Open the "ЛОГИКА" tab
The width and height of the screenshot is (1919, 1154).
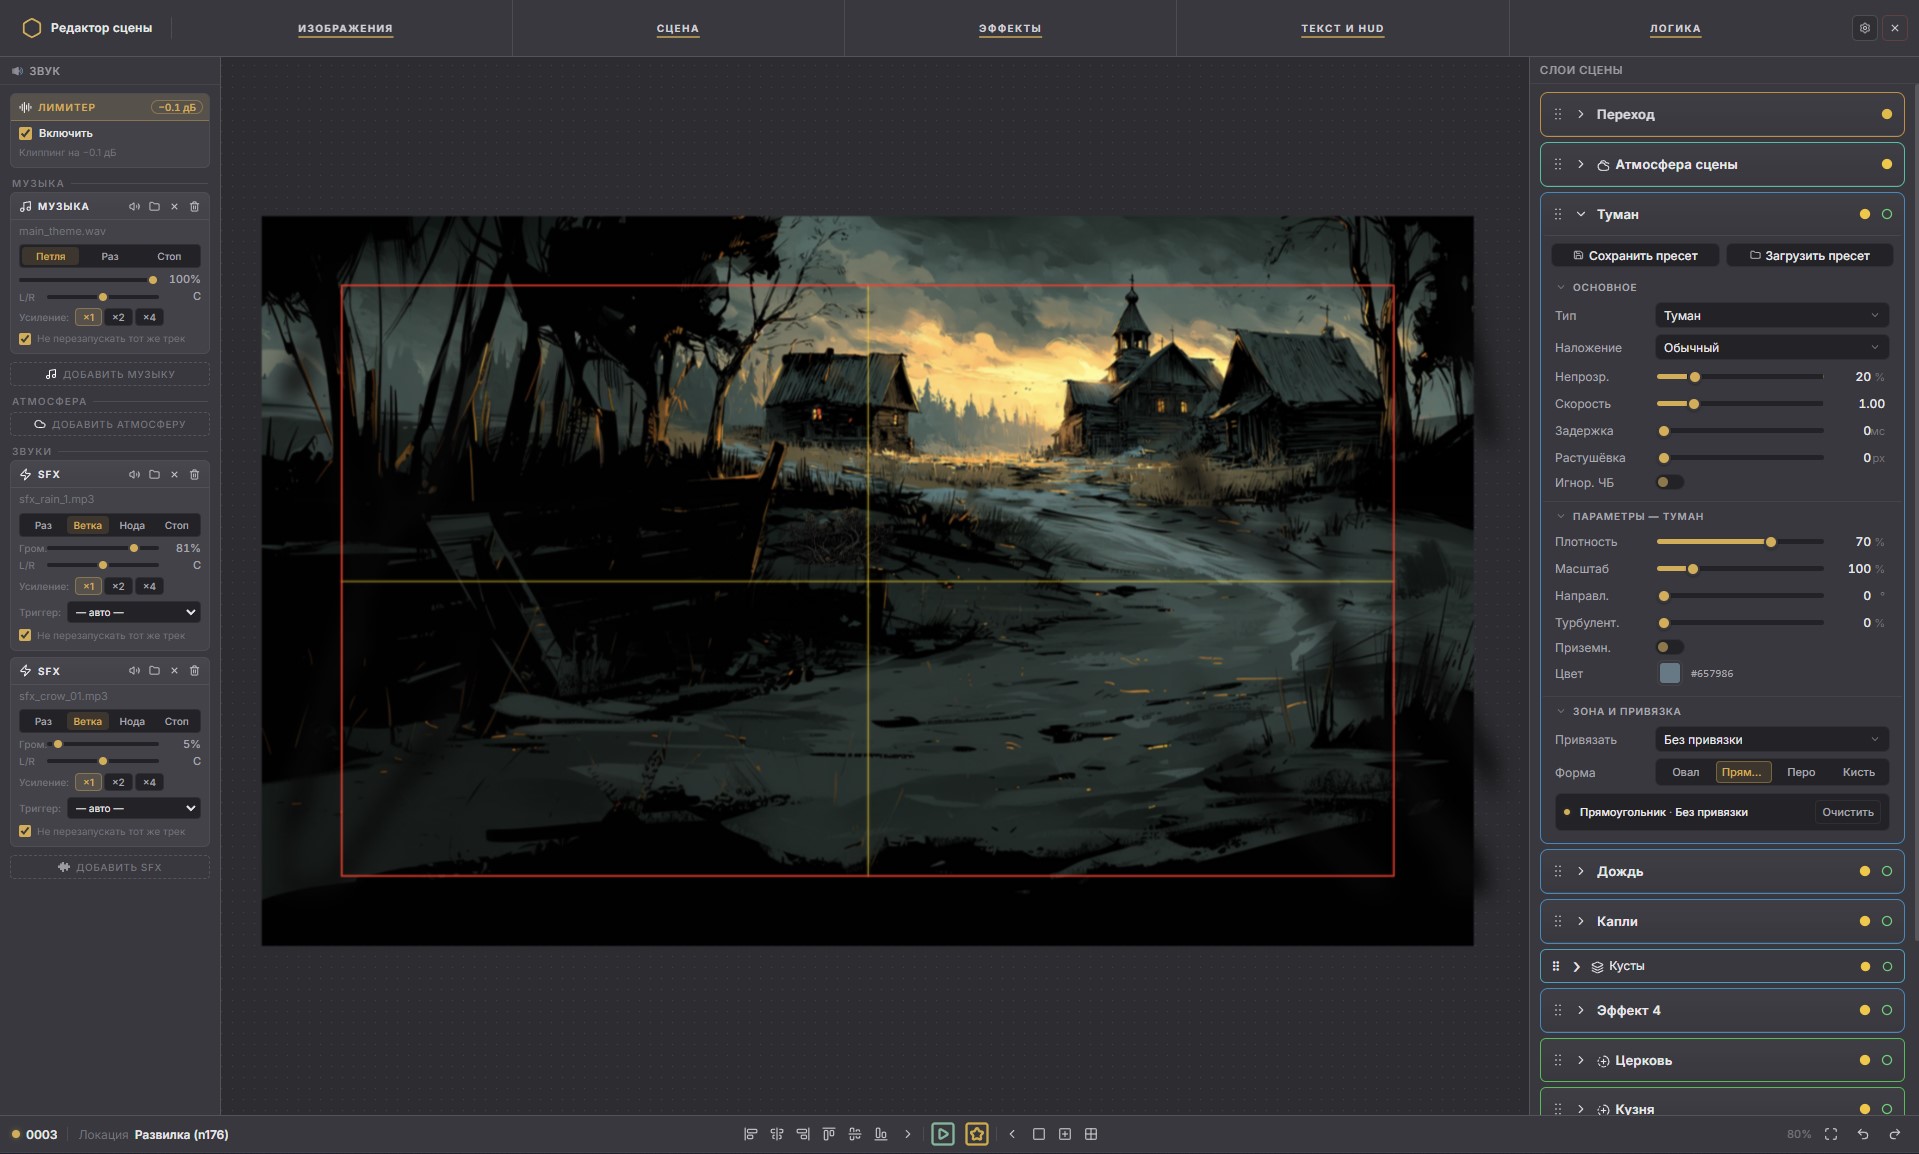[1675, 28]
